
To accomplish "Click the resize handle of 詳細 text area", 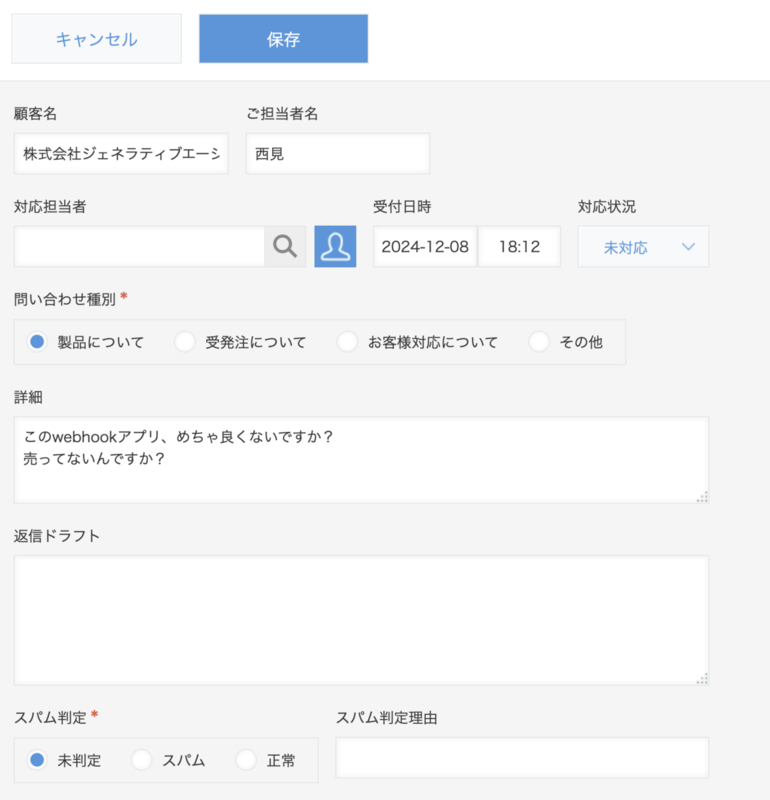I will coord(703,497).
